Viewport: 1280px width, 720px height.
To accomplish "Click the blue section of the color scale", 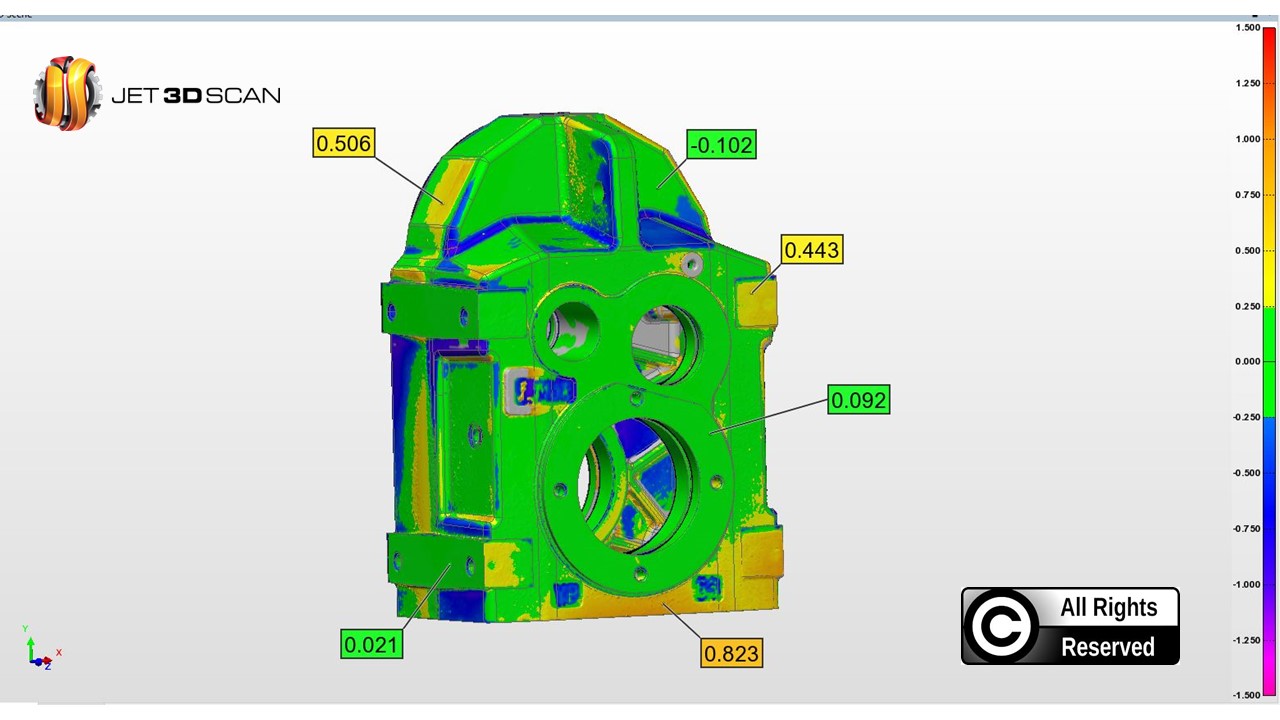I will (1268, 470).
